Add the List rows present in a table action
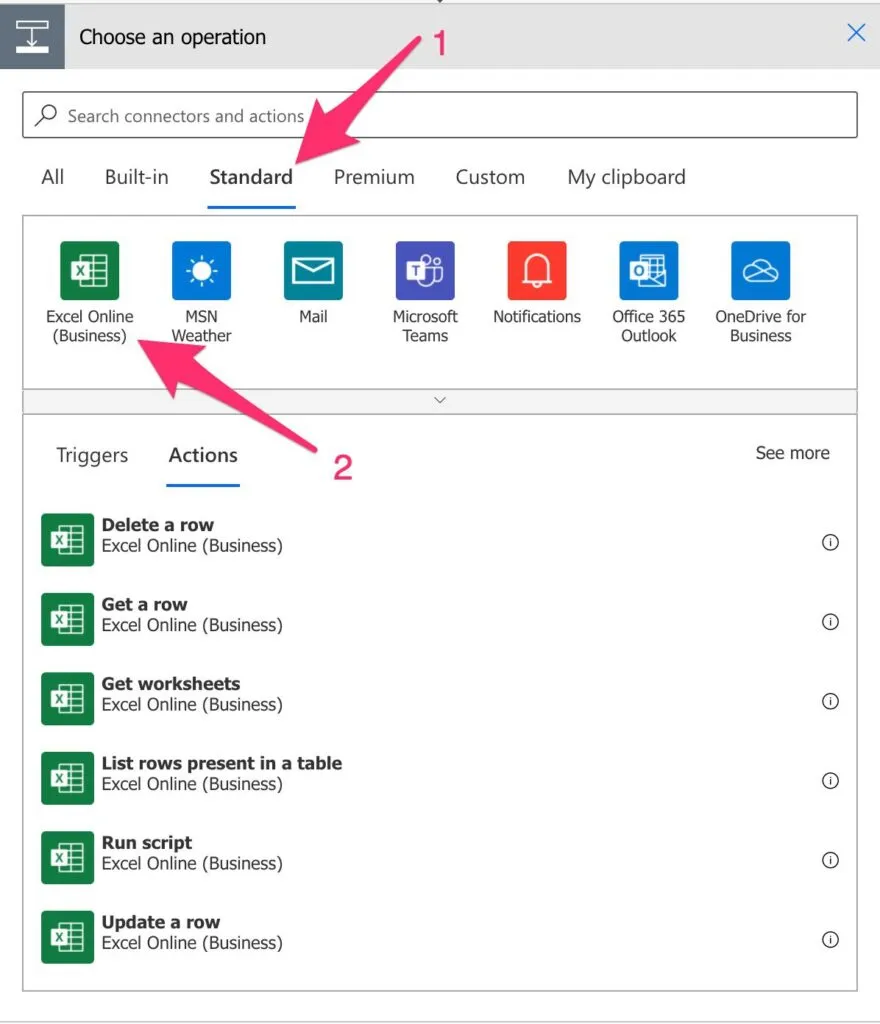 click(x=221, y=773)
